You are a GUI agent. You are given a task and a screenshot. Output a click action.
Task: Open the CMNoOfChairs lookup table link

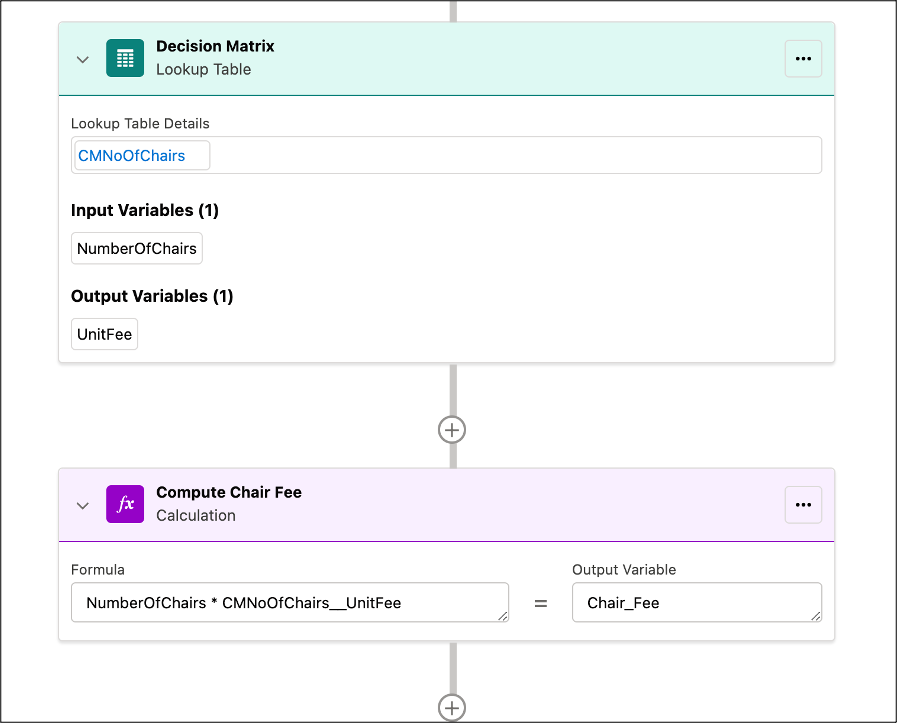[131, 156]
